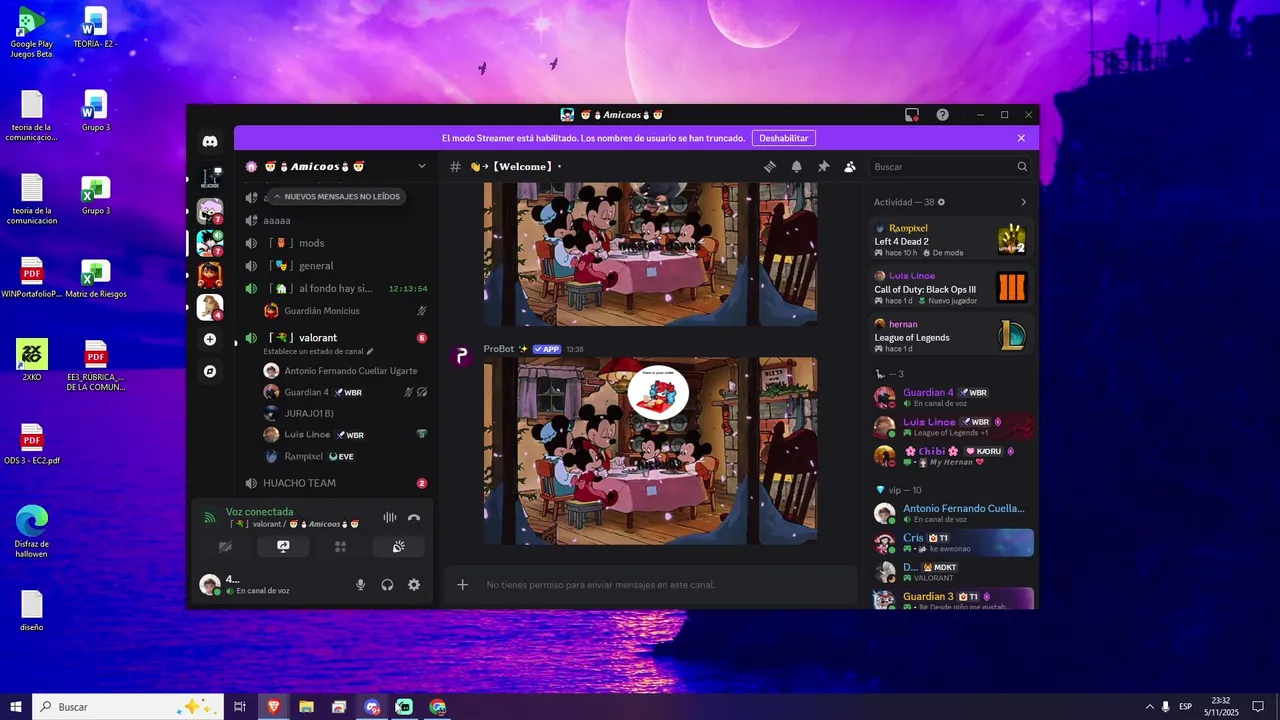Toggle headphone deafen in user panel
Screen dimensions: 1280x720
click(387, 585)
